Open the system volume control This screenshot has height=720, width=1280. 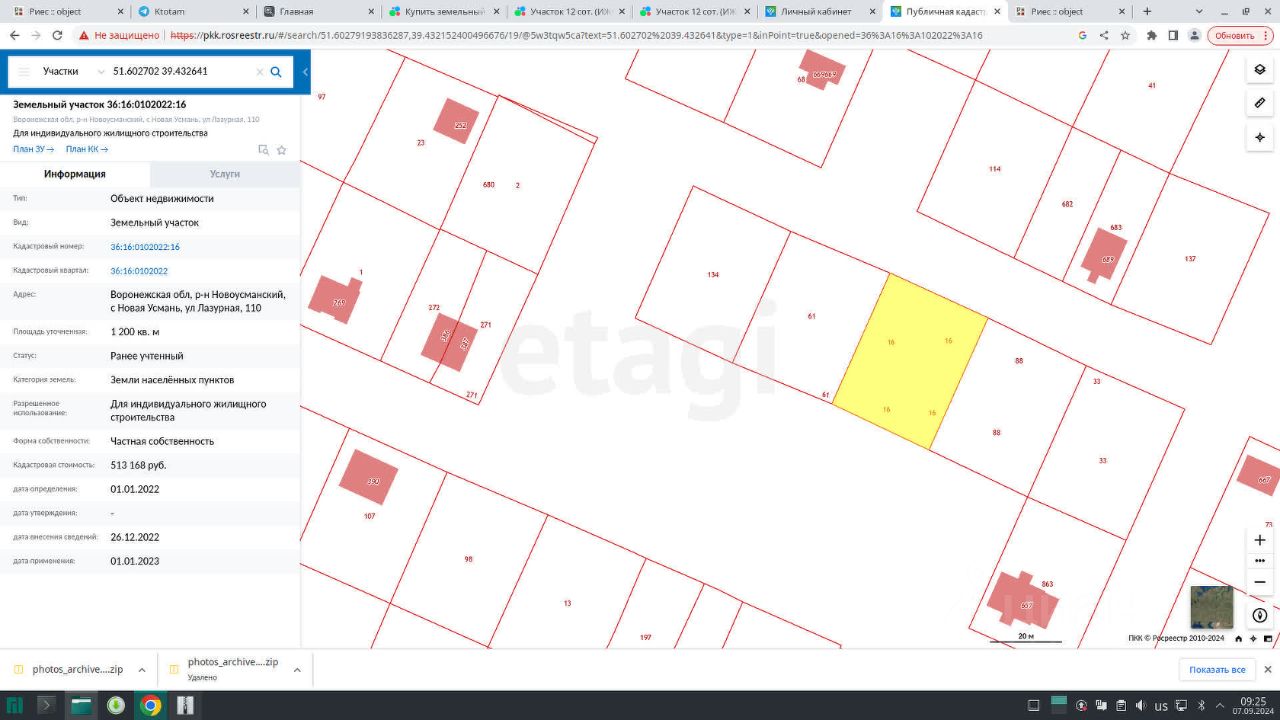1141,705
